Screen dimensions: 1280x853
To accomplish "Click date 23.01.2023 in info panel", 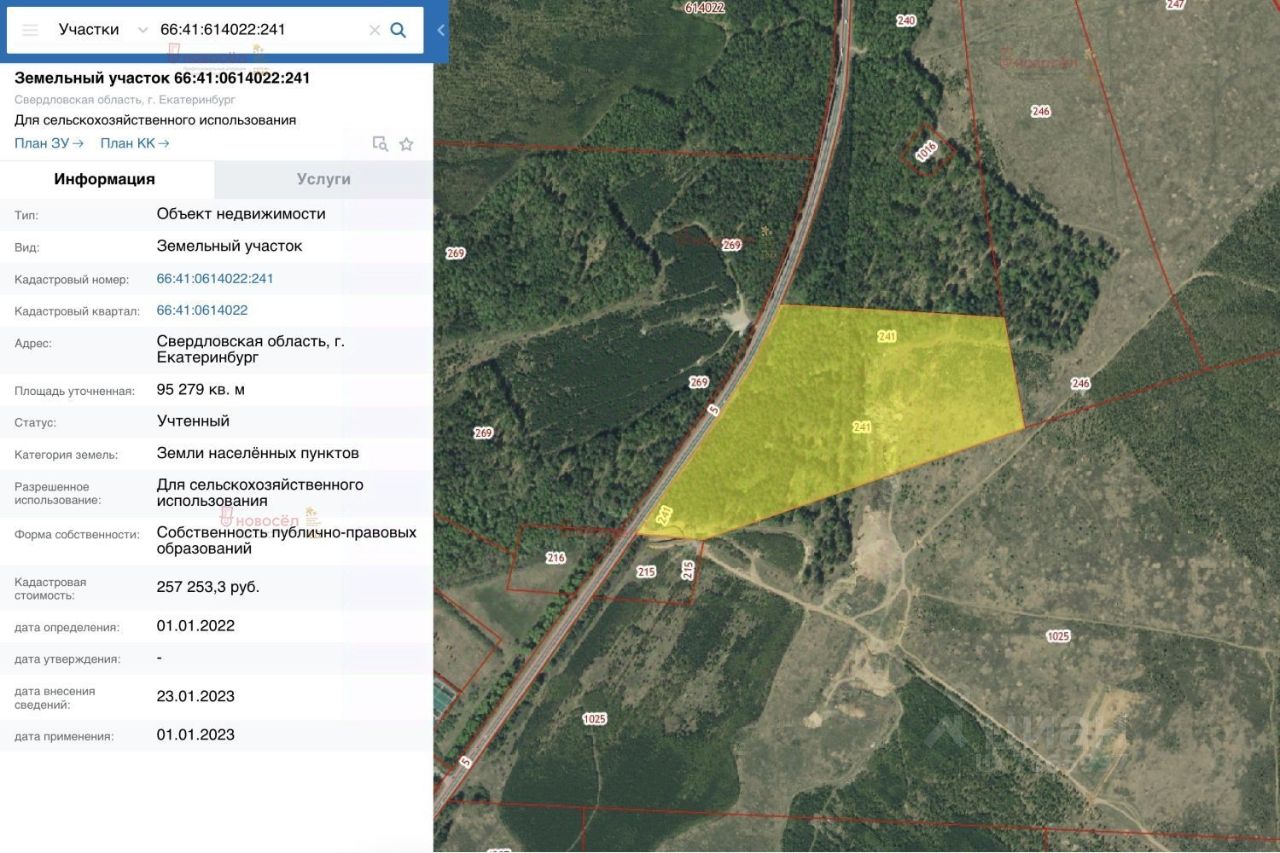I will coord(196,696).
